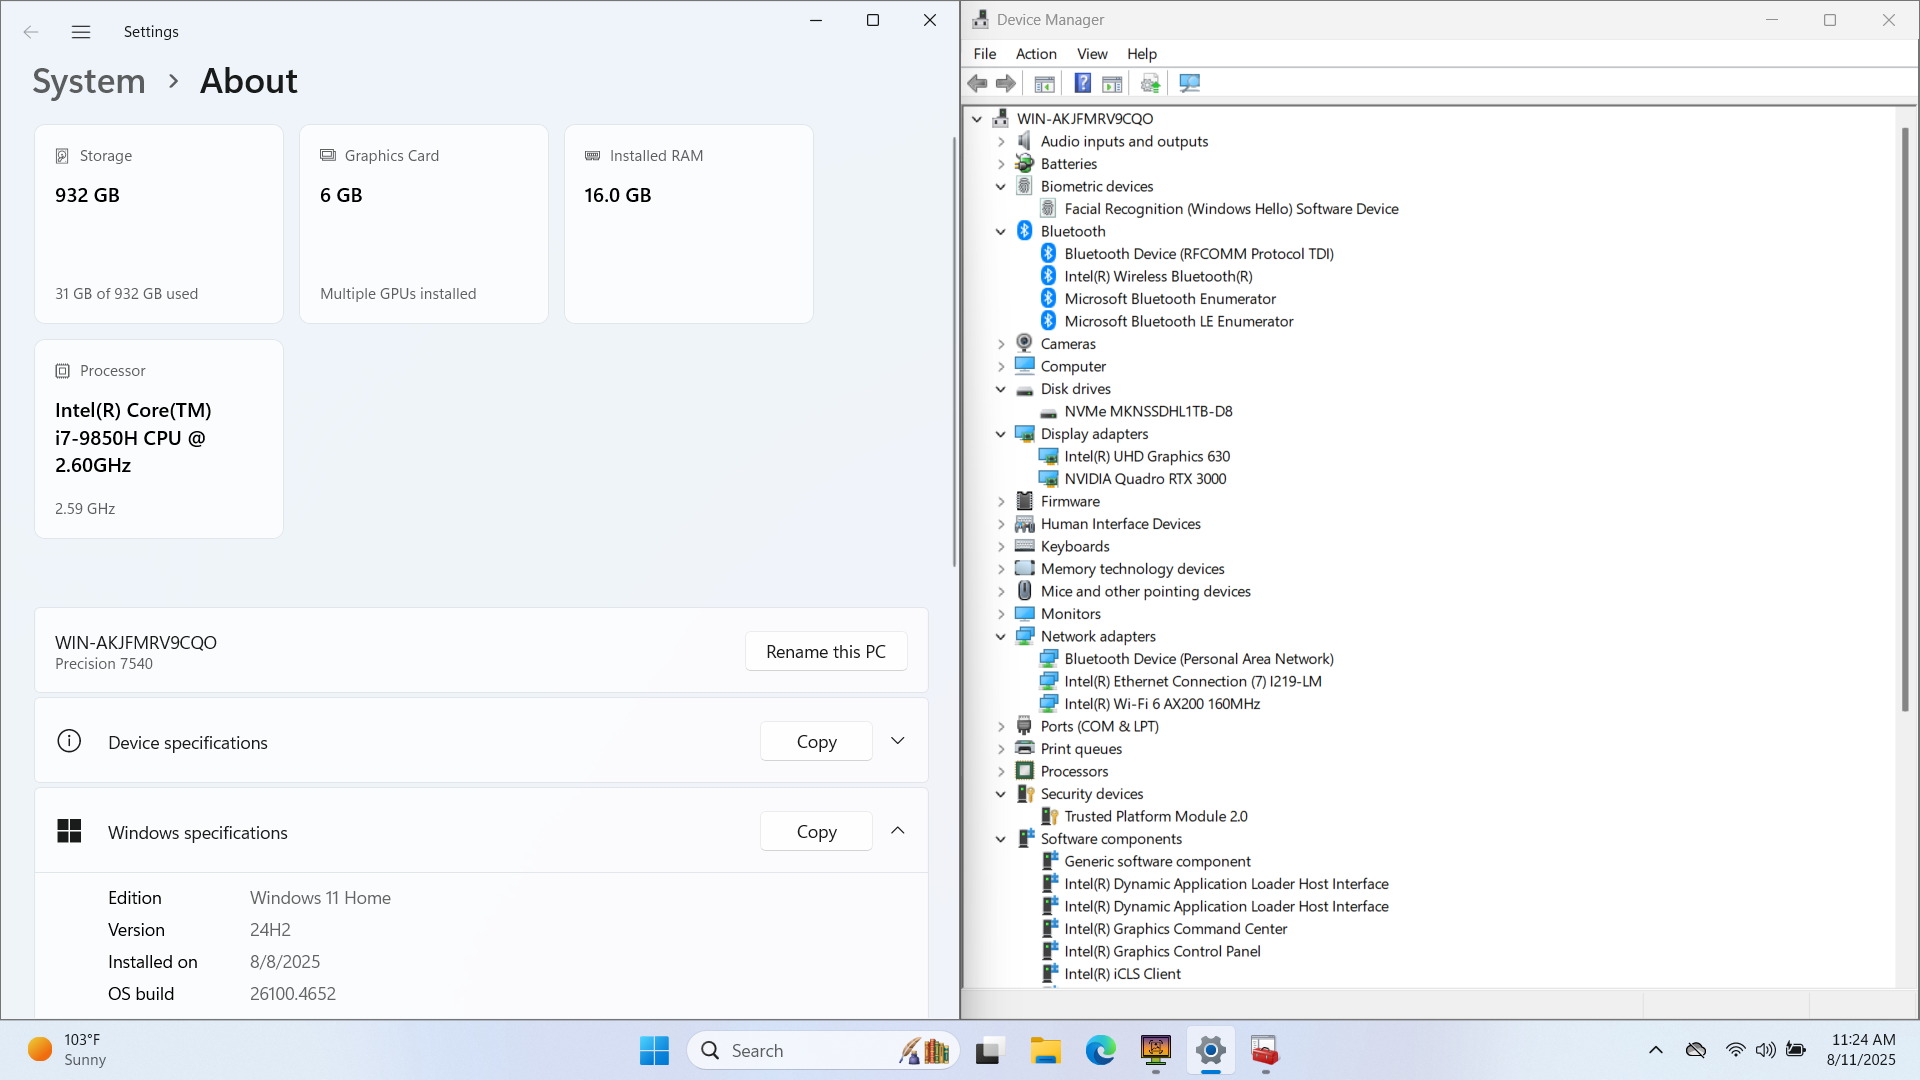This screenshot has width=1920, height=1080.
Task: Click the blue Help toolbar icon
Action: [1082, 83]
